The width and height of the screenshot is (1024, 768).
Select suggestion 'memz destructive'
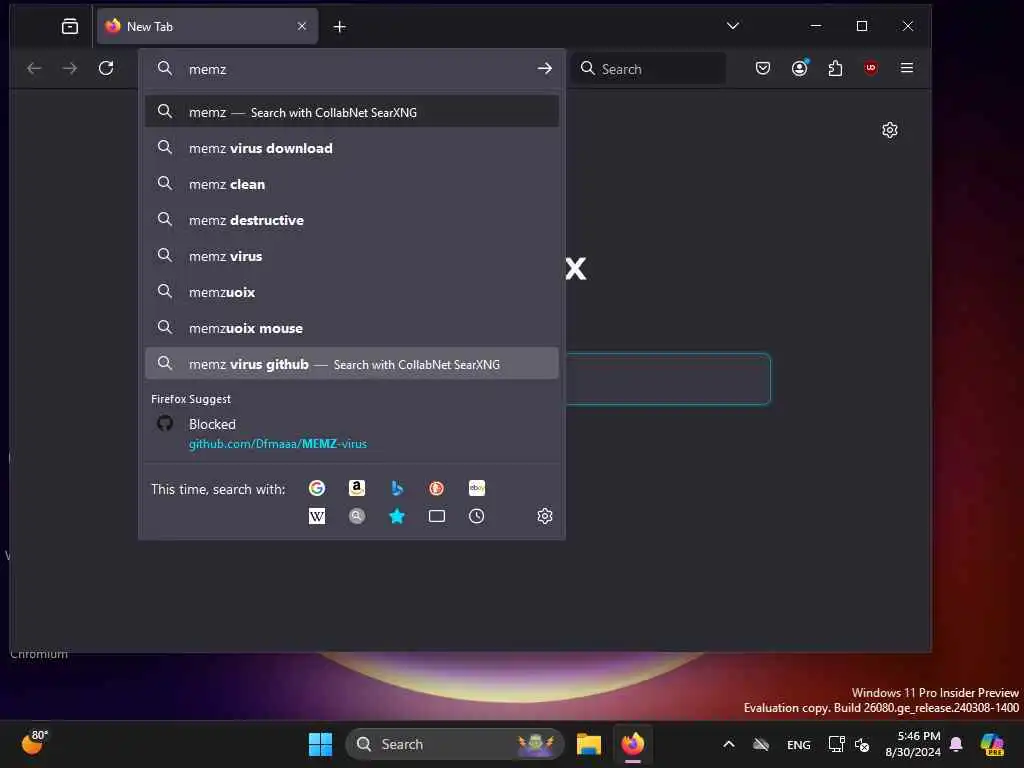point(351,220)
